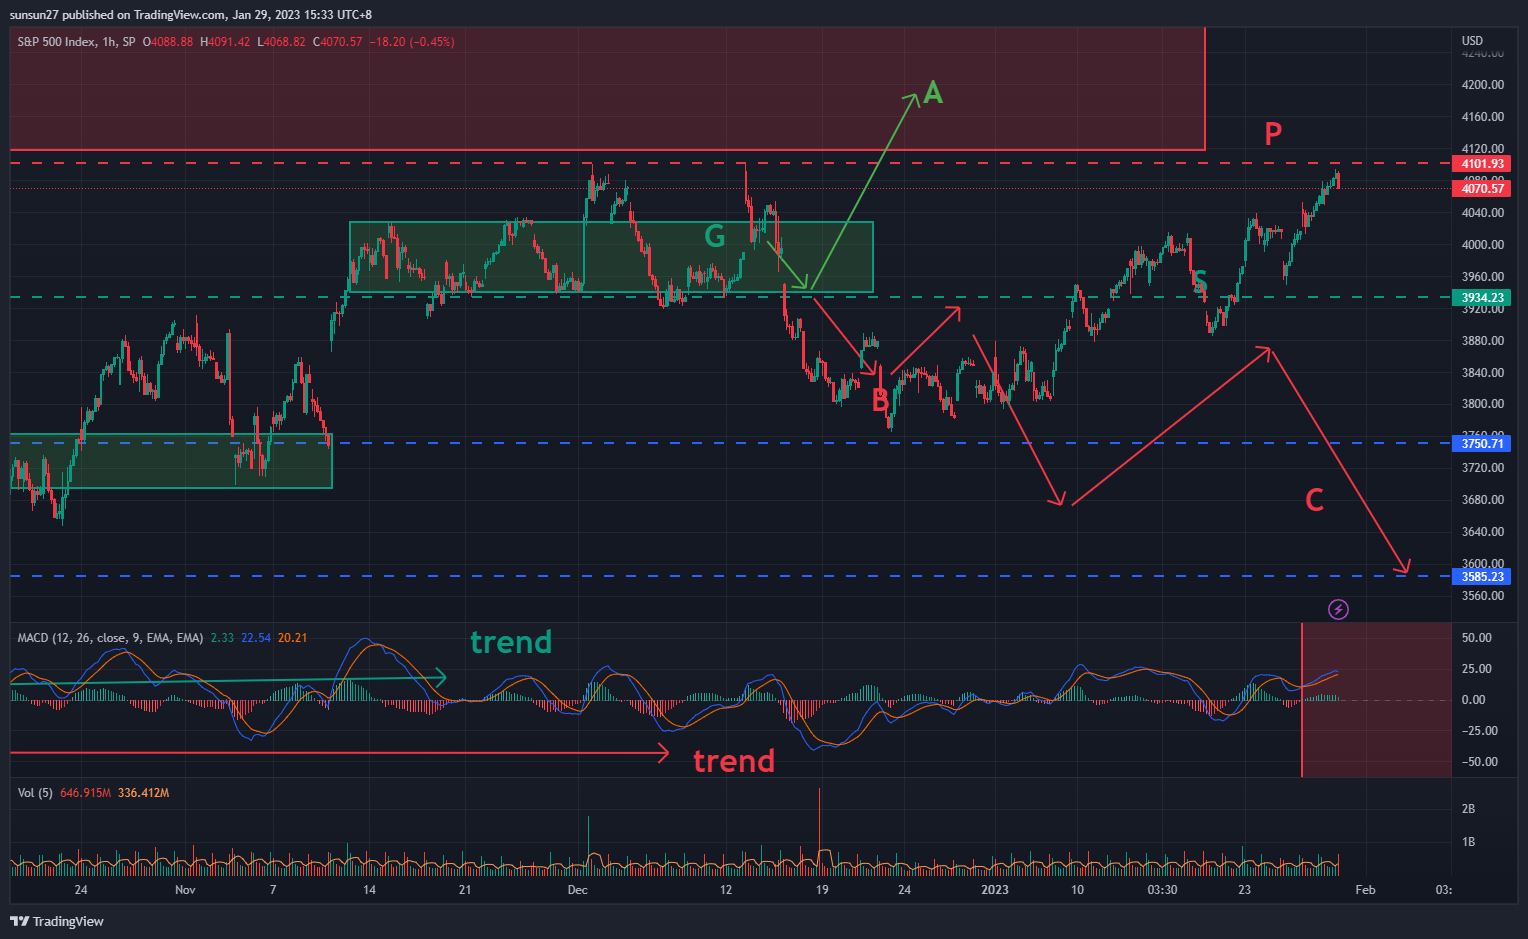Image resolution: width=1528 pixels, height=939 pixels.
Task: Click the red letter B annotation
Action: pos(880,400)
